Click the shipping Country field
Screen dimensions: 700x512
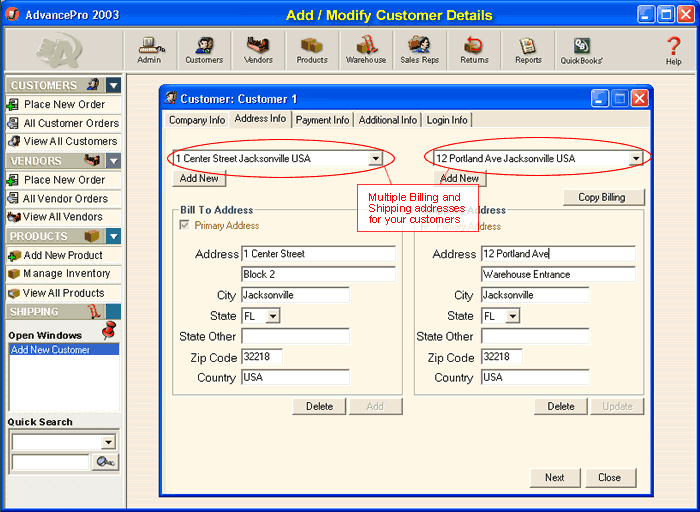tap(535, 377)
